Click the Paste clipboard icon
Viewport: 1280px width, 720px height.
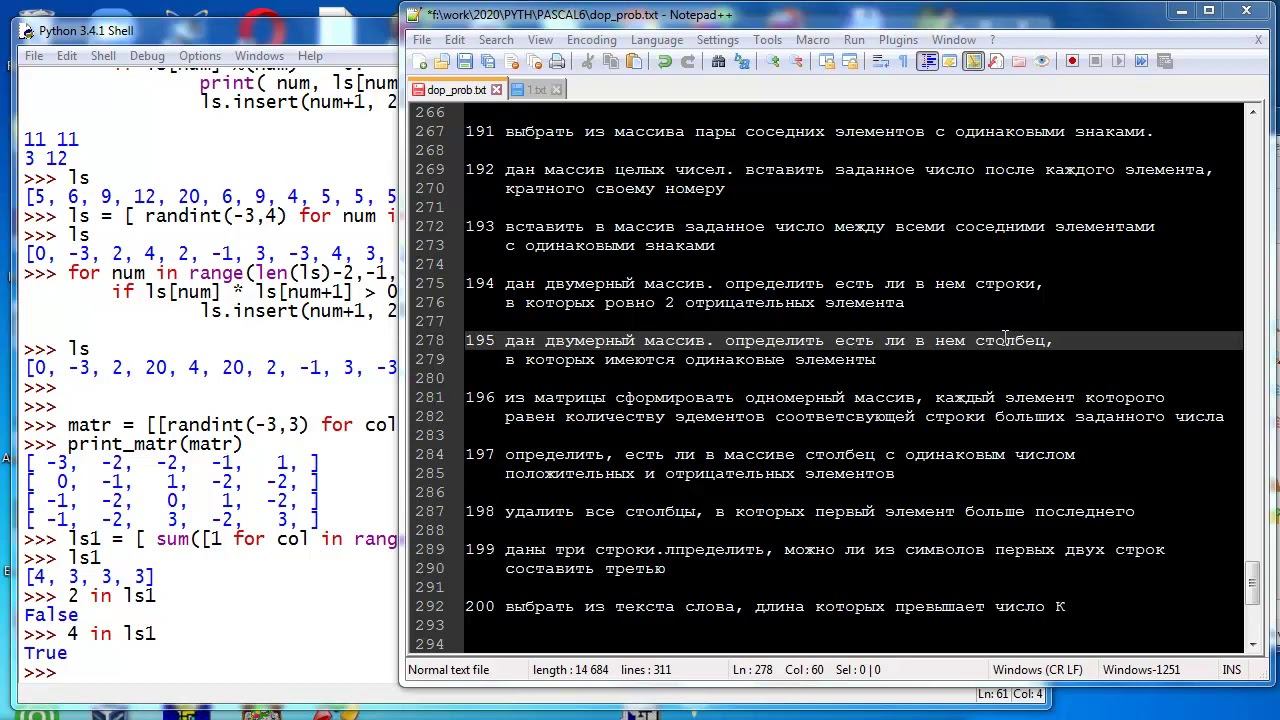point(634,61)
